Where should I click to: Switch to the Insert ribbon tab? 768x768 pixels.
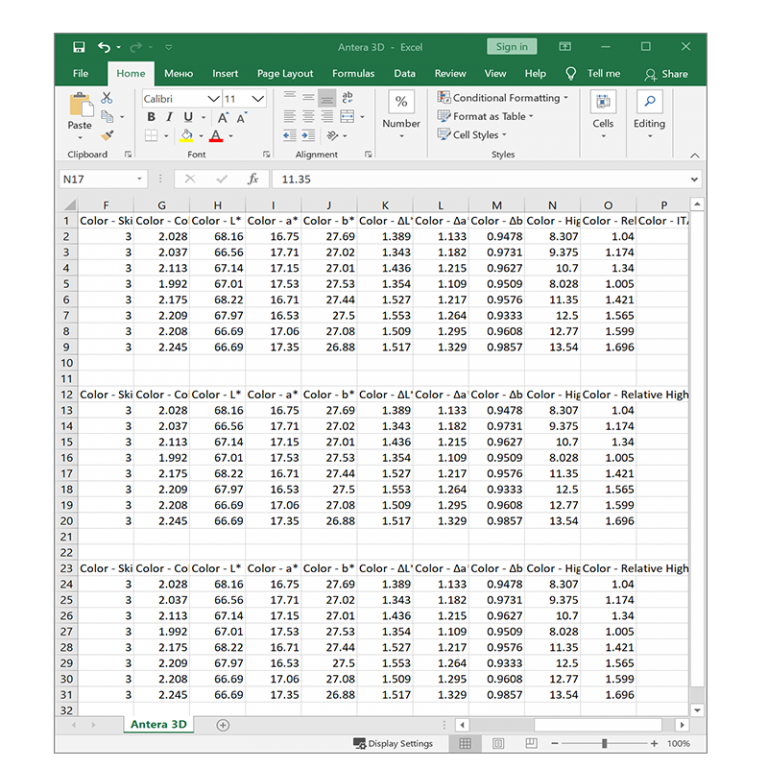pyautogui.click(x=225, y=73)
